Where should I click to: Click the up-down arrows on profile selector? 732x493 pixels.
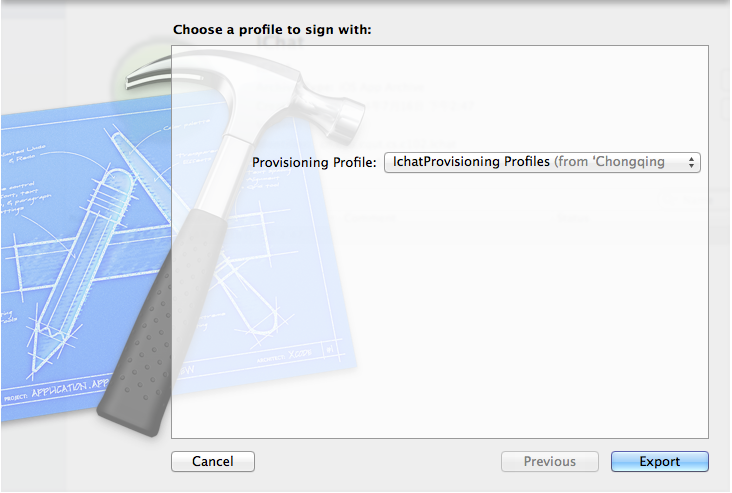[690, 162]
